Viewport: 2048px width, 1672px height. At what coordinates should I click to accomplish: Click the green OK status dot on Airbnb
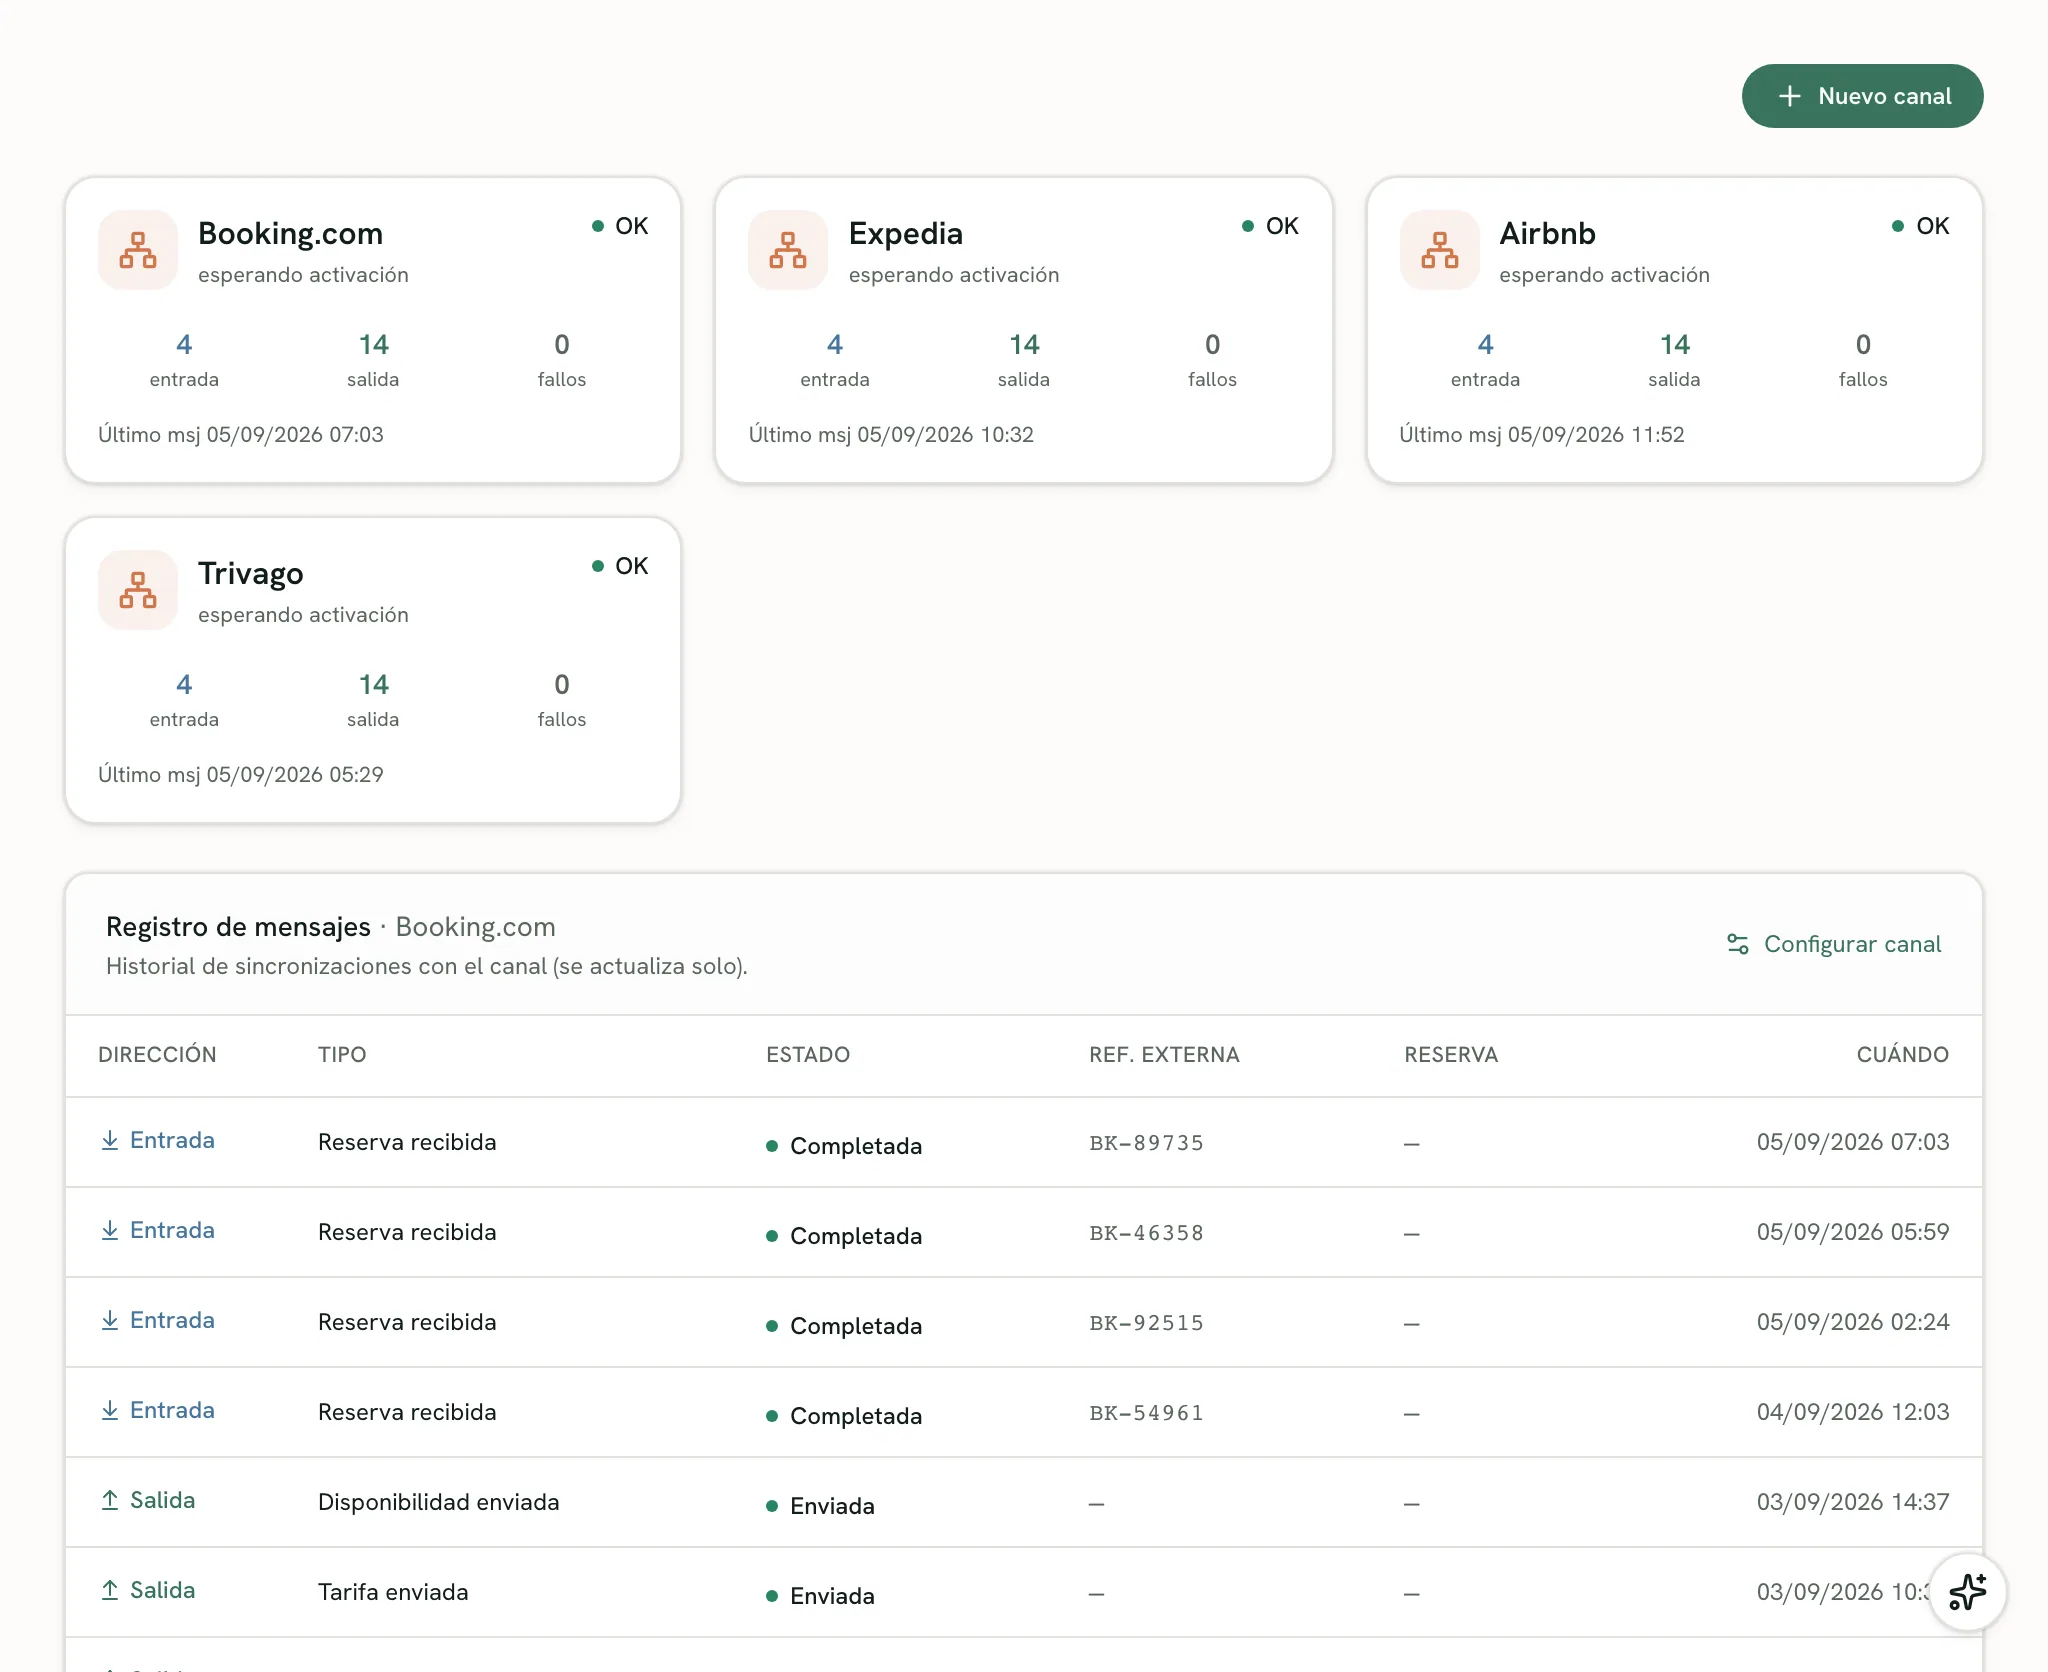(x=1898, y=226)
